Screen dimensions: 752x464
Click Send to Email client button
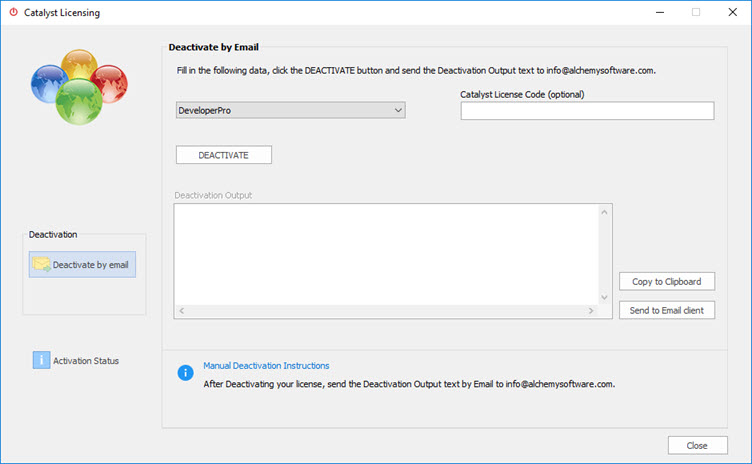tap(667, 310)
